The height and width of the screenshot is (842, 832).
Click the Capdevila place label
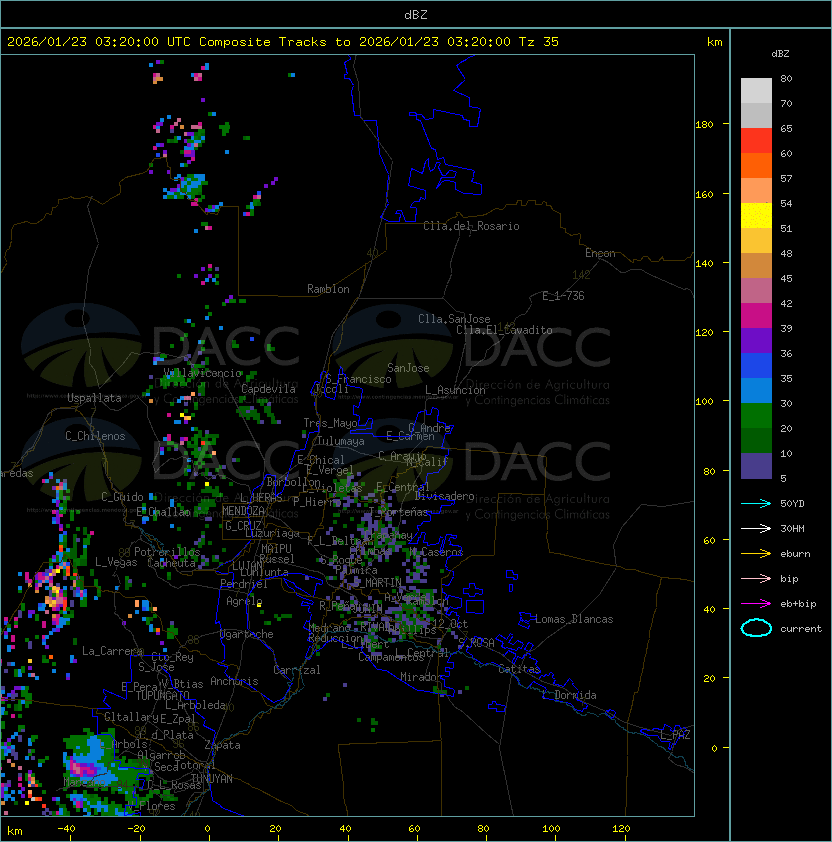click(x=268, y=389)
